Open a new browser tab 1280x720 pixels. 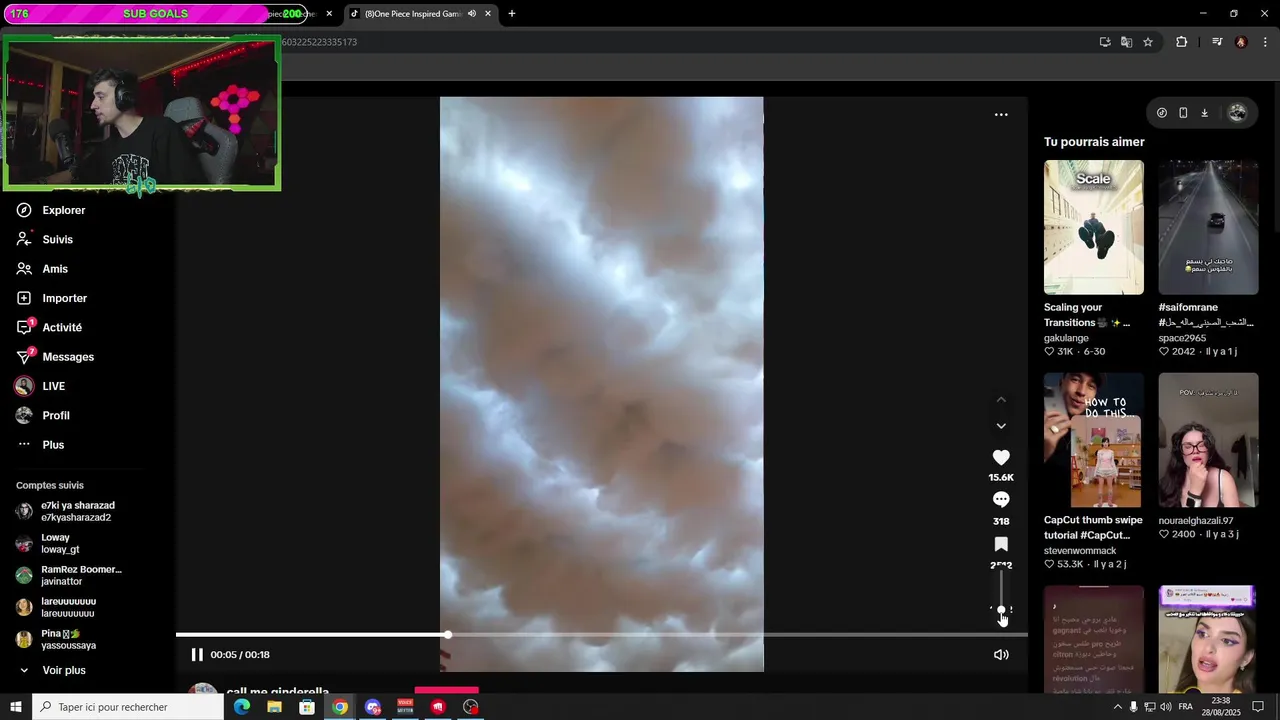point(512,14)
